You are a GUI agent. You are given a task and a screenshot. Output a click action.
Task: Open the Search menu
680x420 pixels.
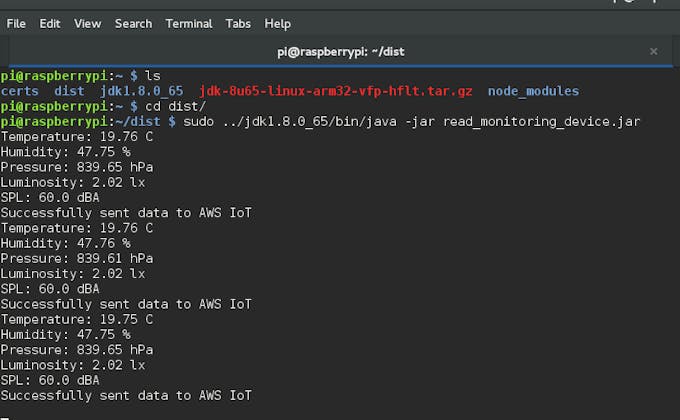pyautogui.click(x=133, y=23)
